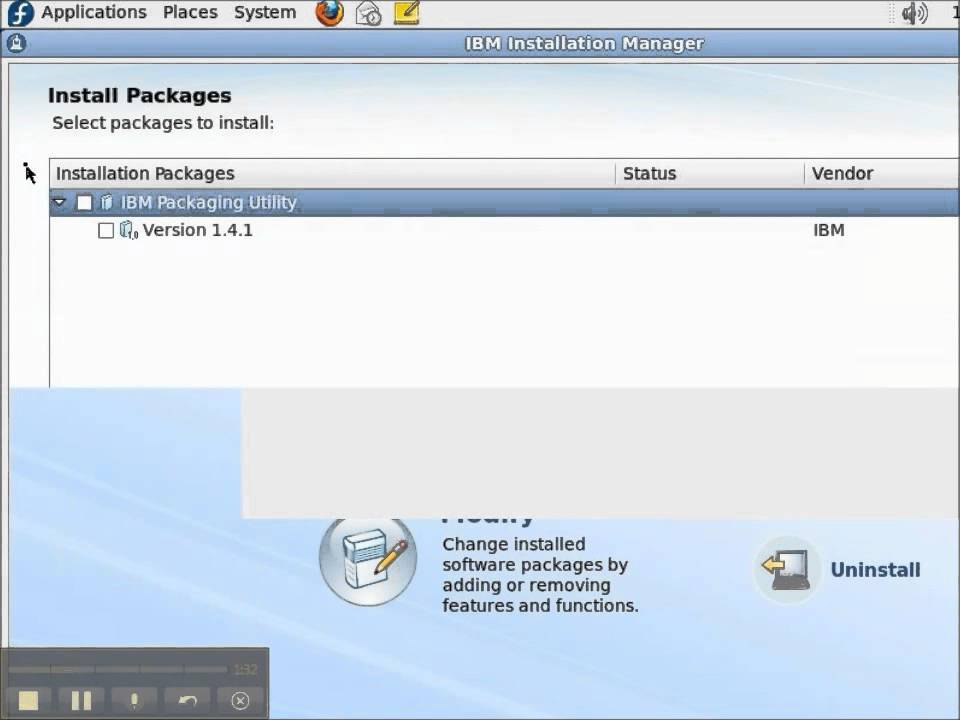
Task: Click the undo arrow in recorder controls
Action: 187,700
